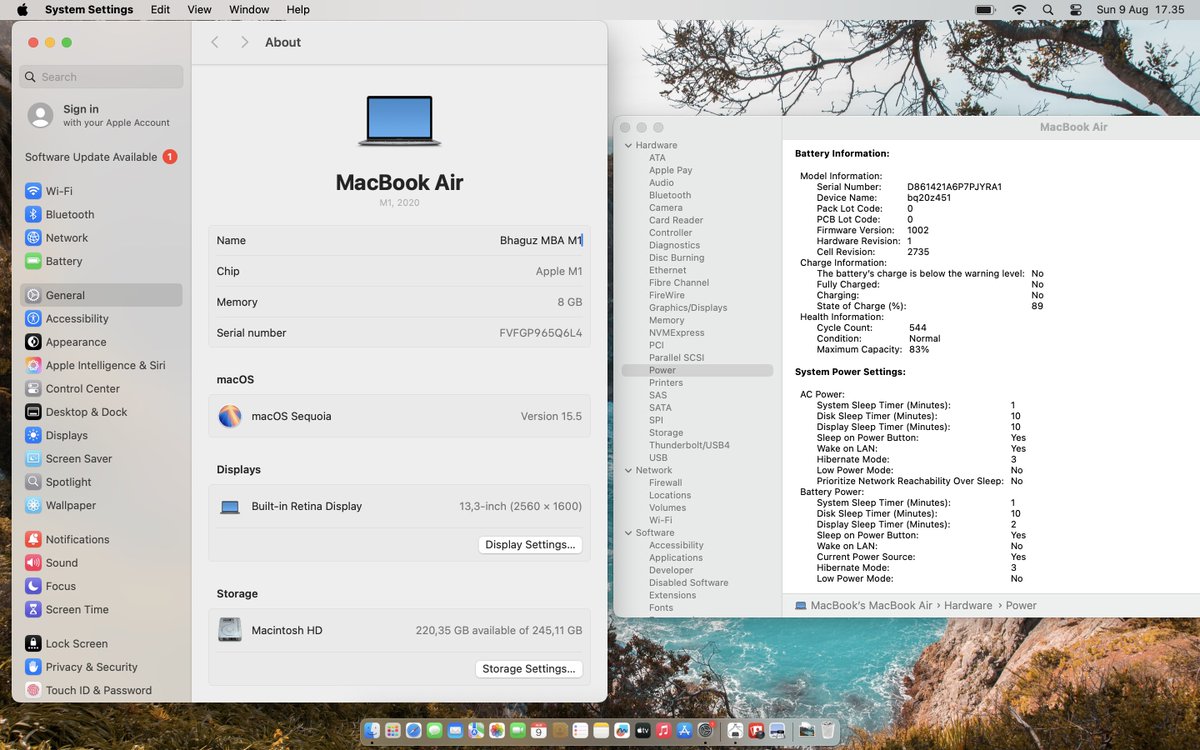
Task: Click the Wi-Fi status menu bar icon
Action: click(1019, 10)
